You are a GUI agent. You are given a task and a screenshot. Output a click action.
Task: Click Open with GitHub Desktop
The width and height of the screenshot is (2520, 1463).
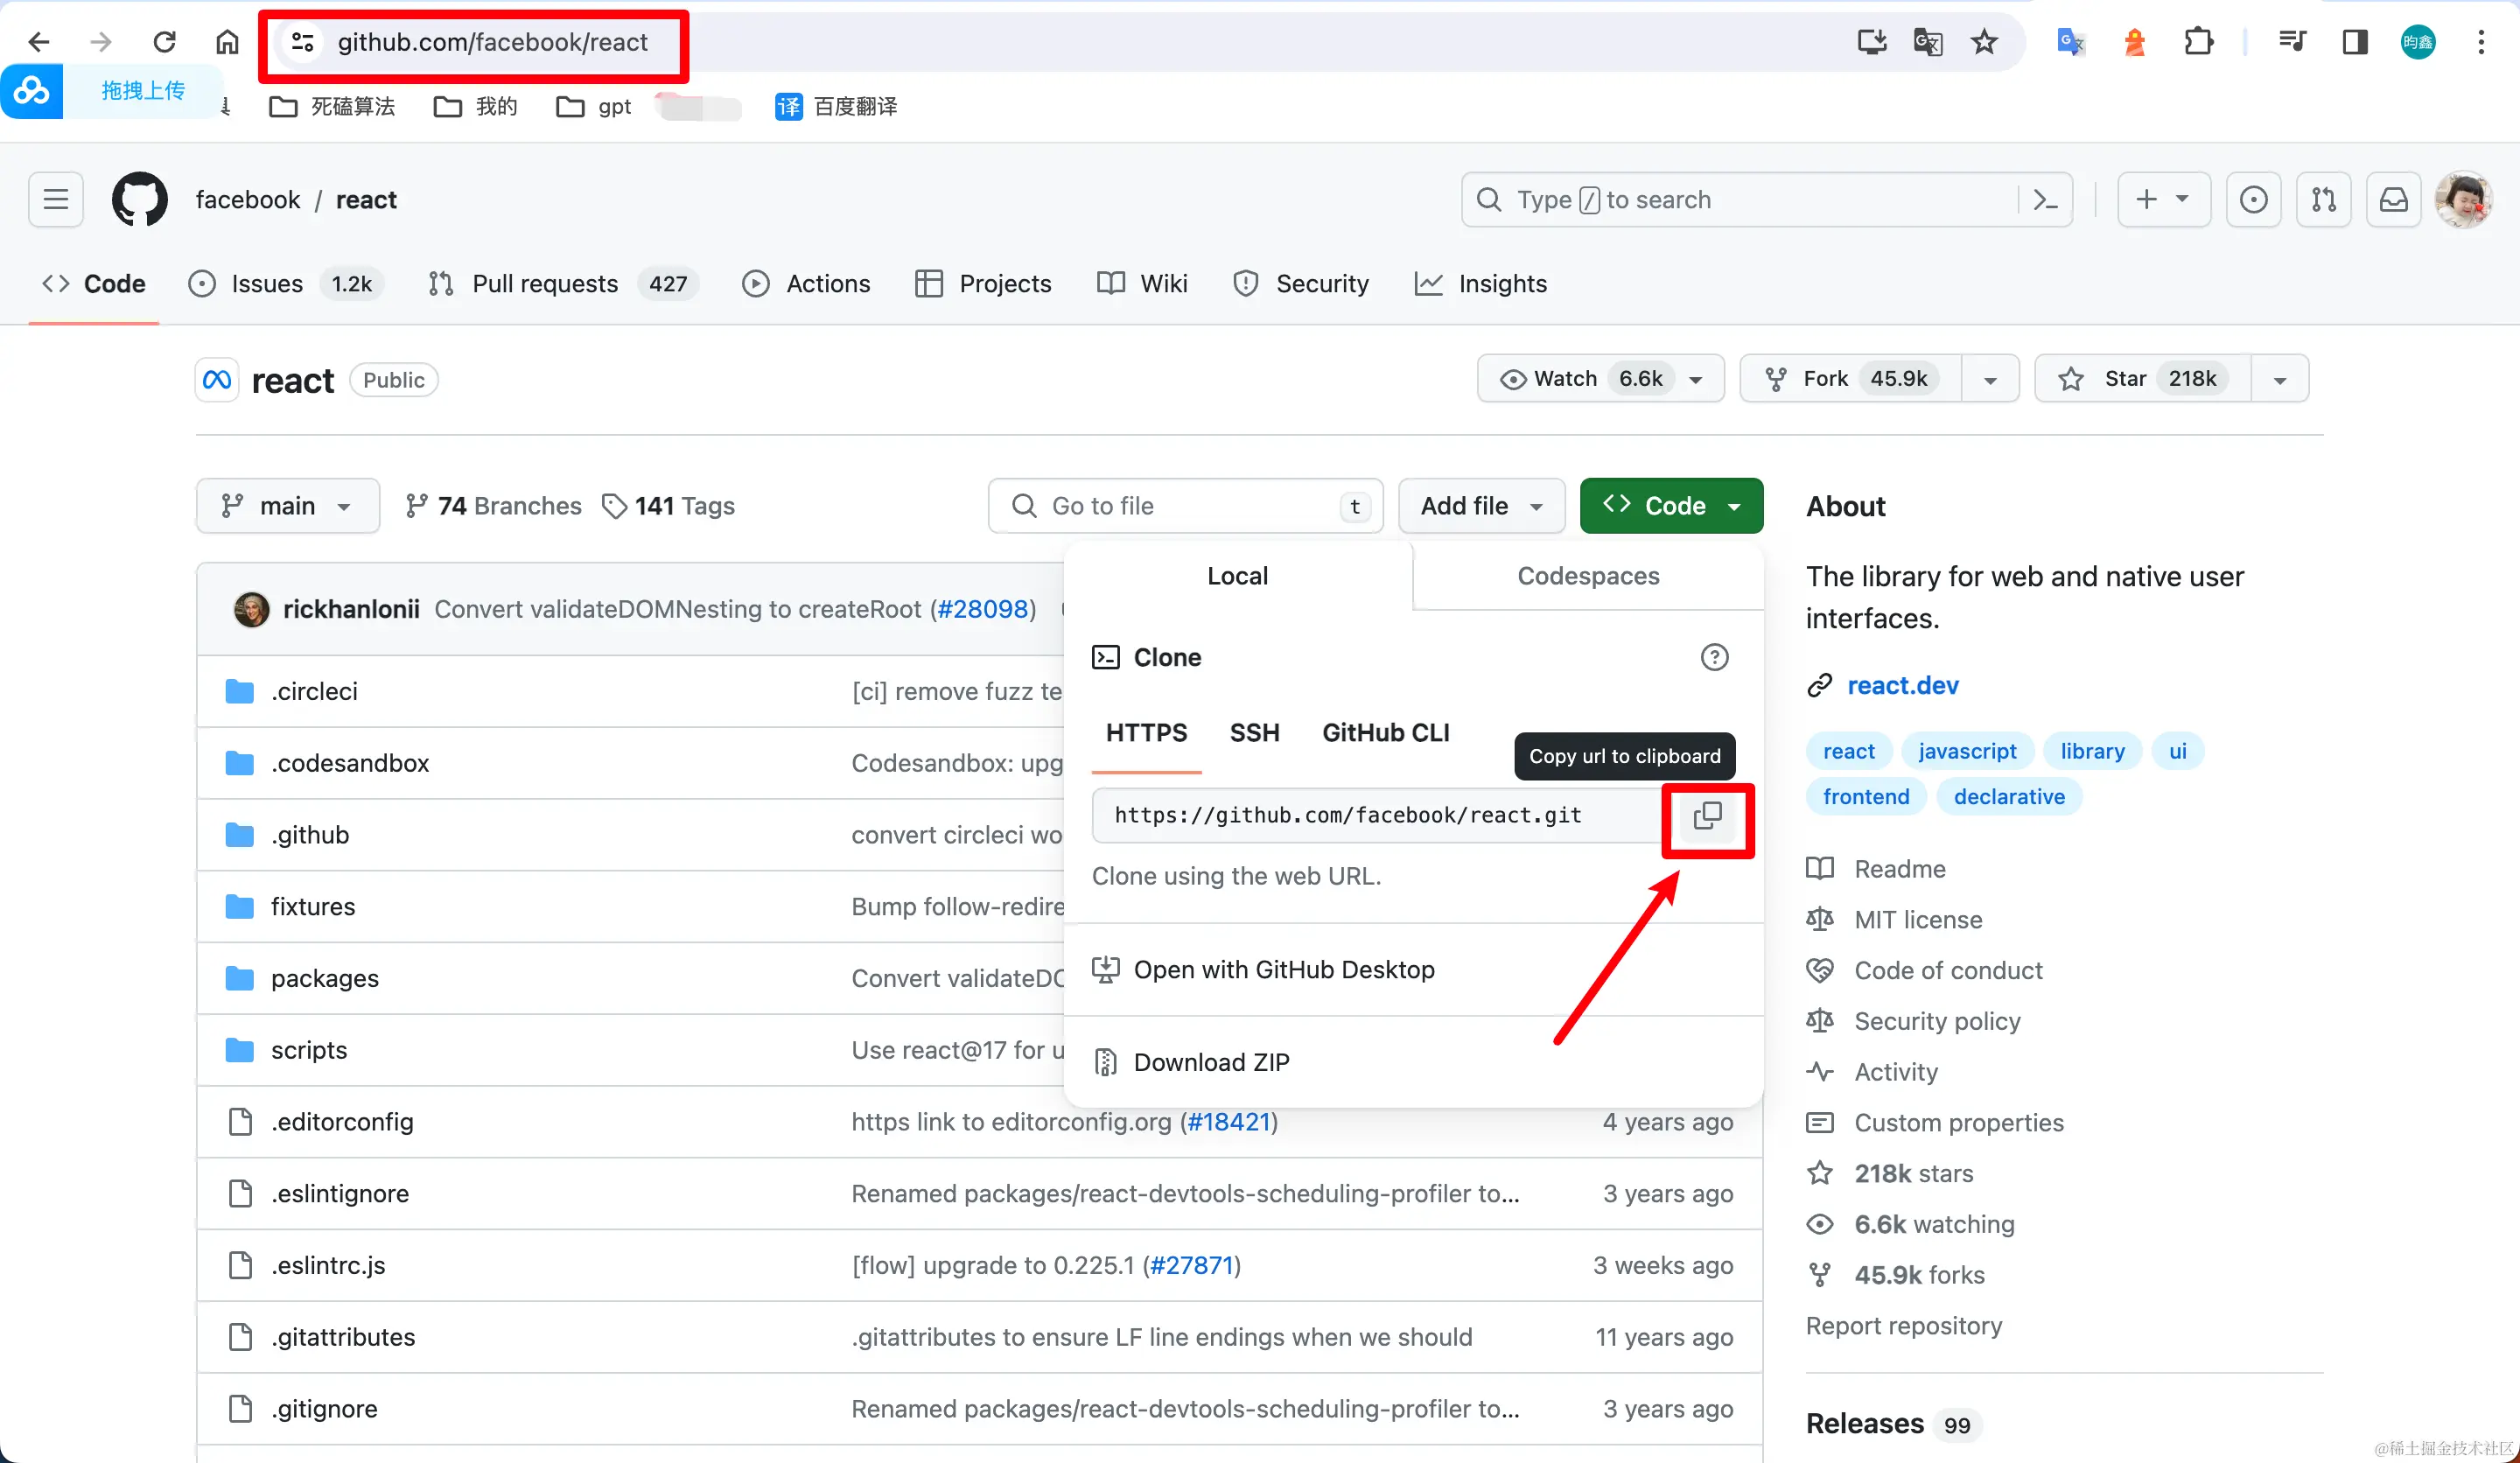click(x=1283, y=970)
